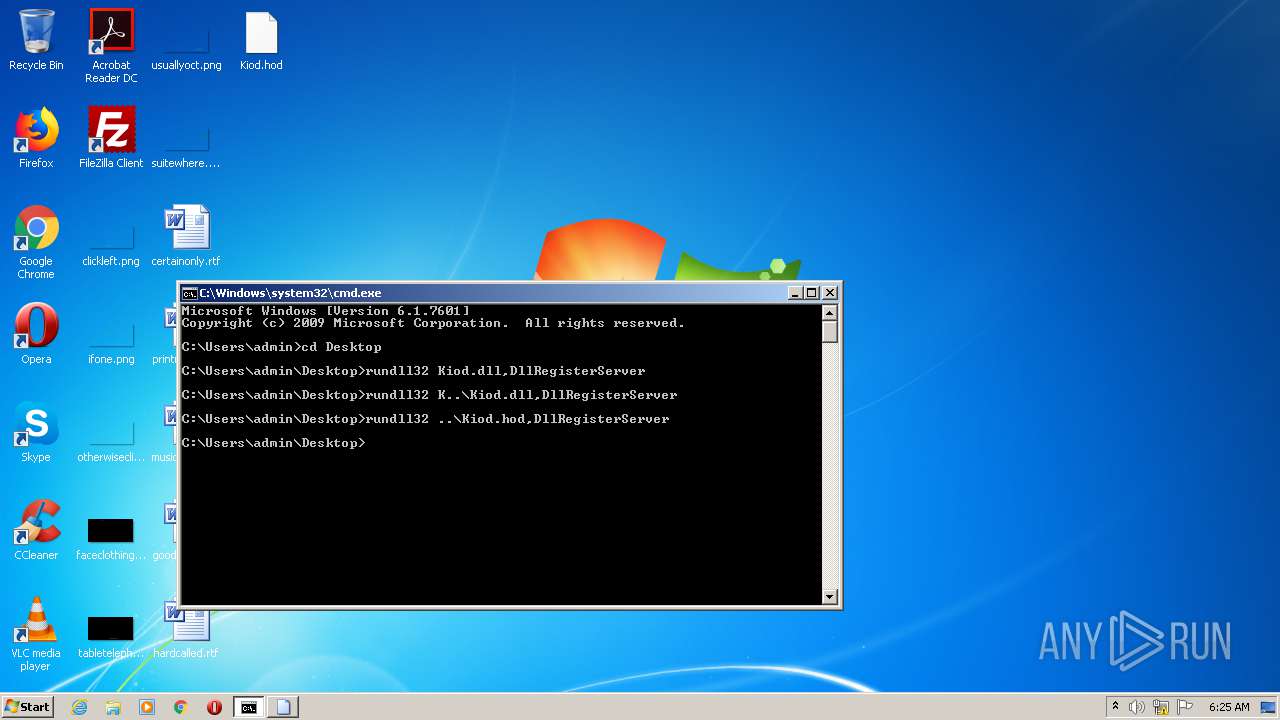Click the blank document taskbar button
Screen dimensions: 1280x720
[283, 707]
